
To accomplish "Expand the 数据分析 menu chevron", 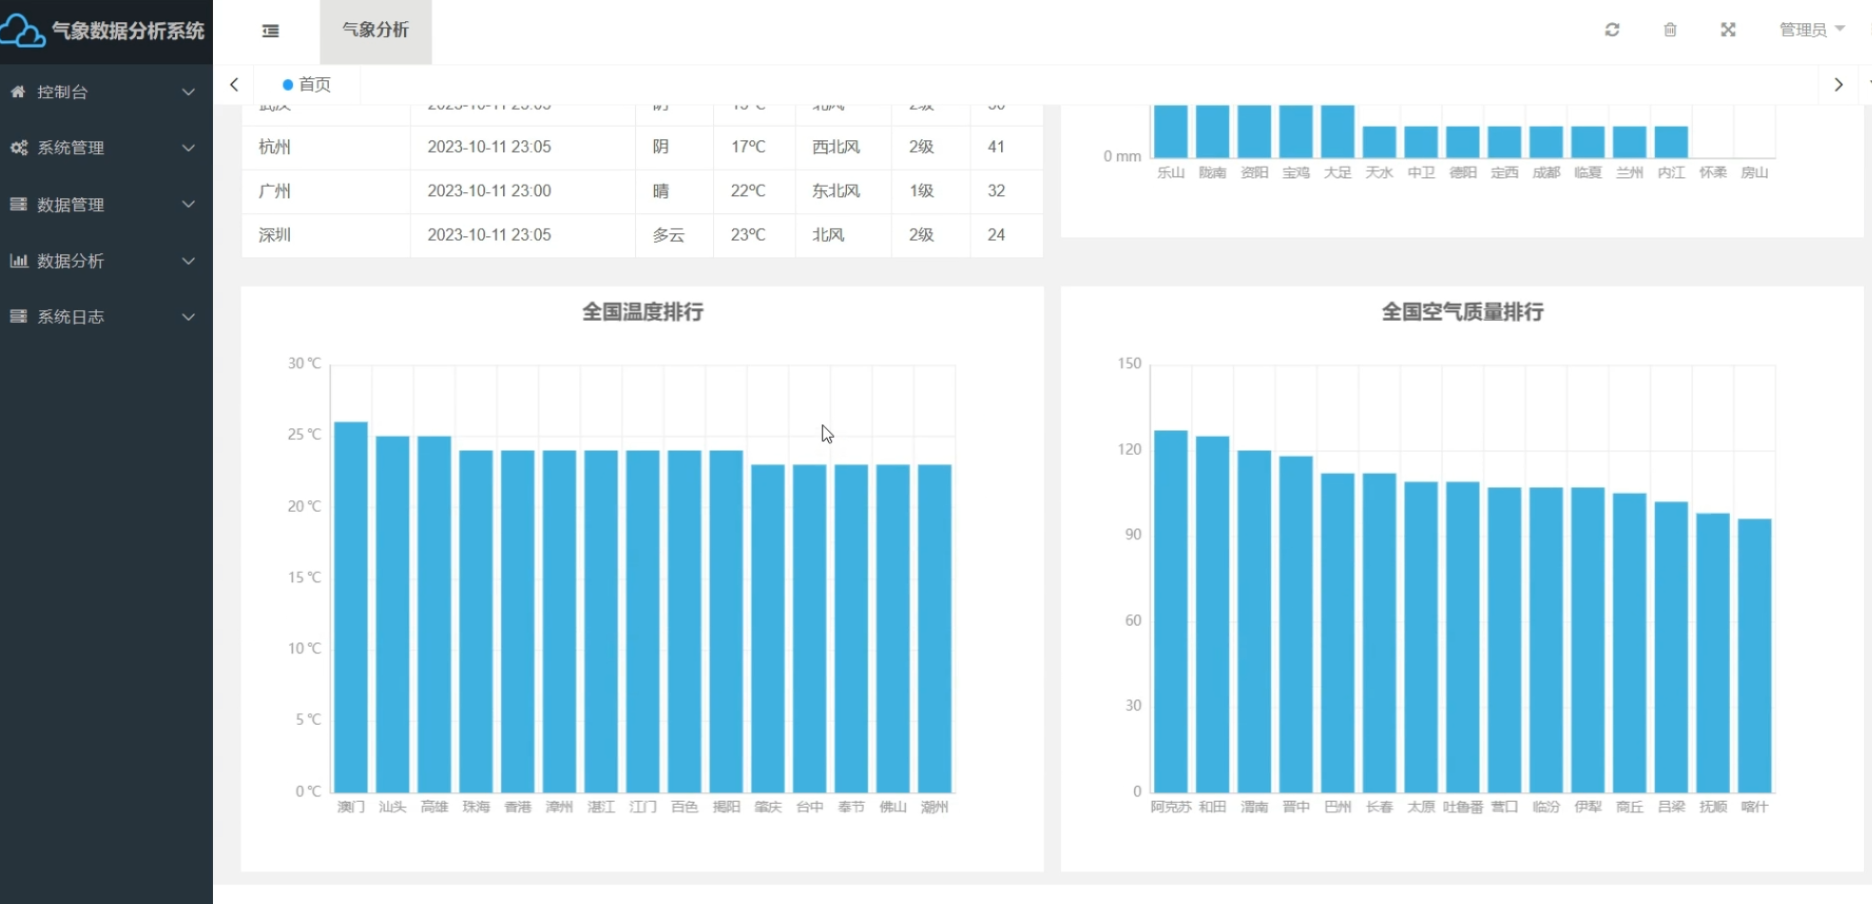I will (x=188, y=261).
